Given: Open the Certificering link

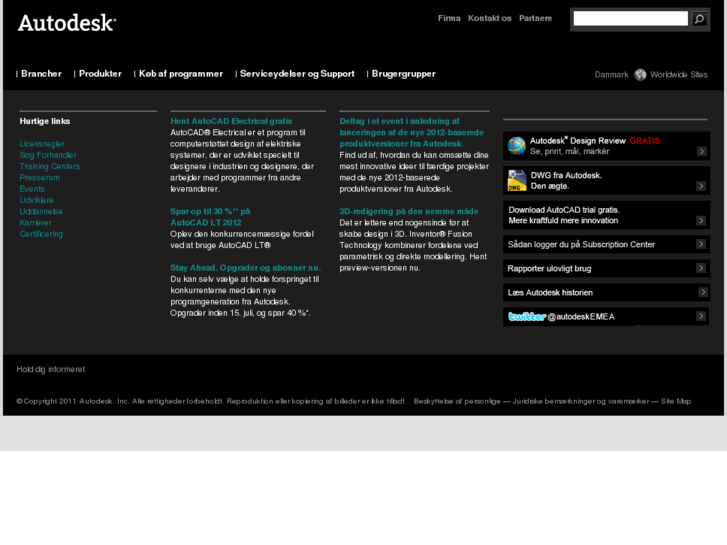Looking at the screenshot, I should (41, 234).
